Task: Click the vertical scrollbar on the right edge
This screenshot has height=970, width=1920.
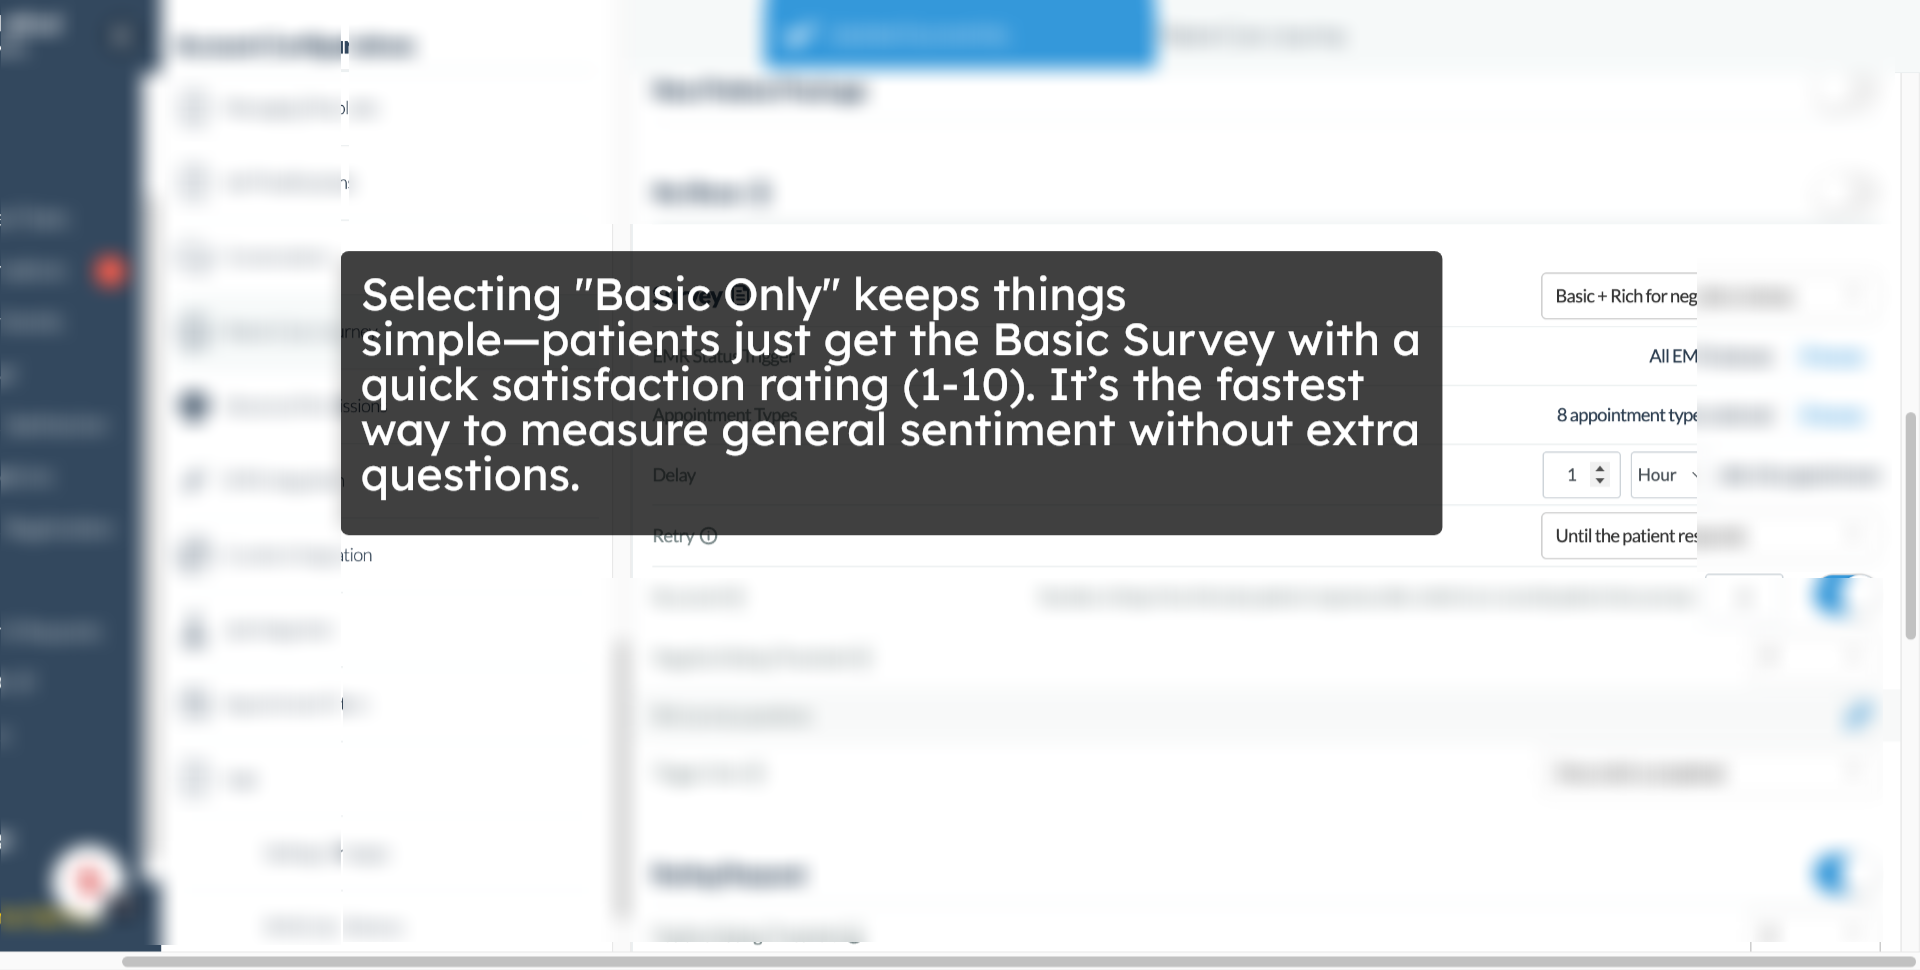Action: pyautogui.click(x=1910, y=525)
